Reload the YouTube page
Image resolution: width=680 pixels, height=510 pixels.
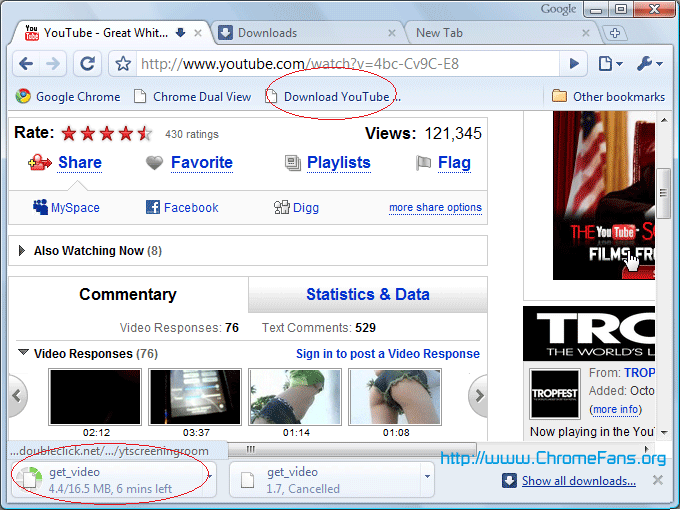(x=87, y=64)
